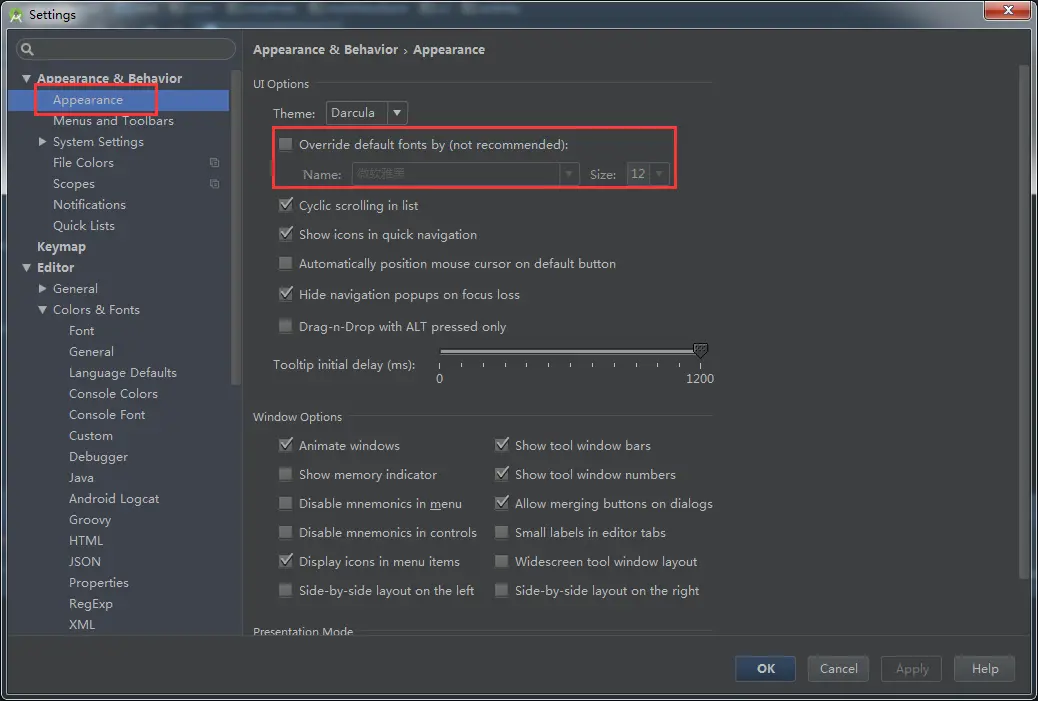This screenshot has width=1038, height=701.
Task: Enable Override default fonts checkbox
Action: tap(285, 144)
